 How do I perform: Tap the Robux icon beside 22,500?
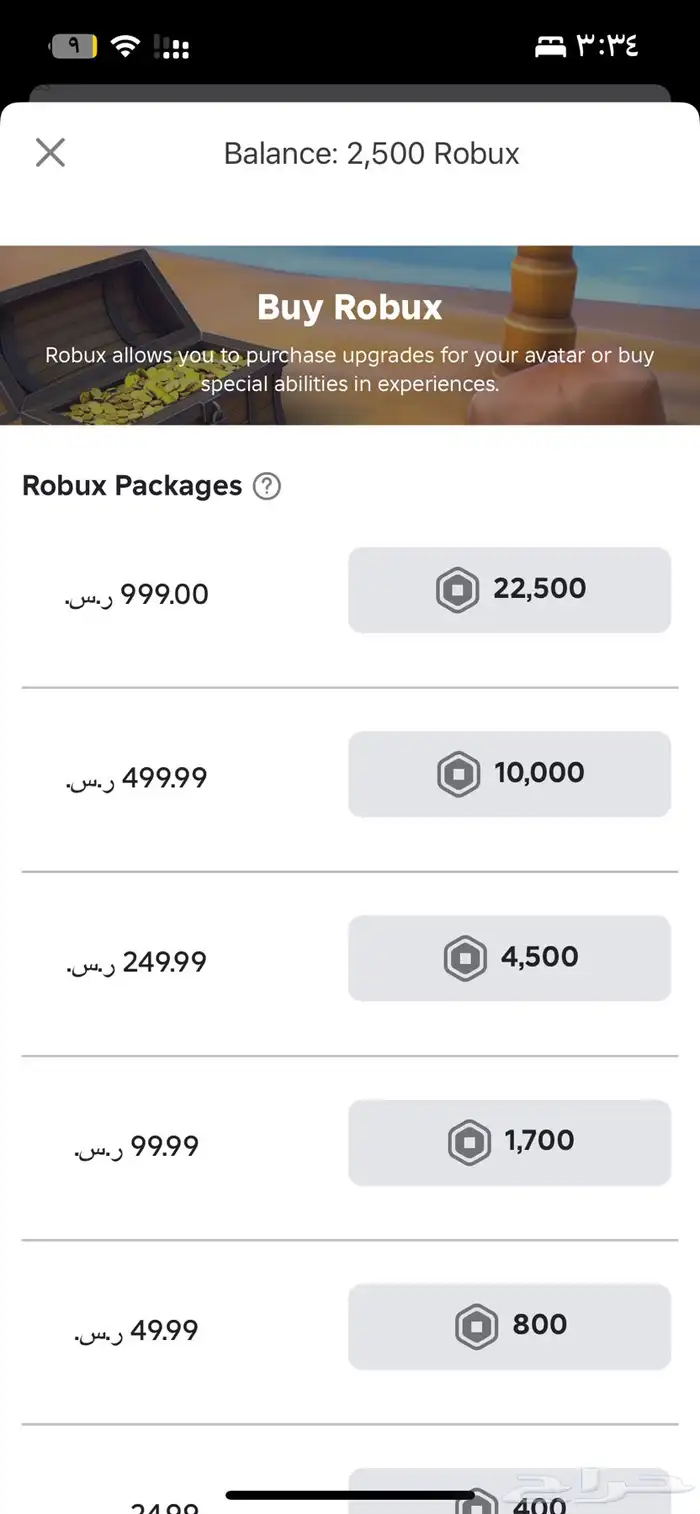pos(457,591)
